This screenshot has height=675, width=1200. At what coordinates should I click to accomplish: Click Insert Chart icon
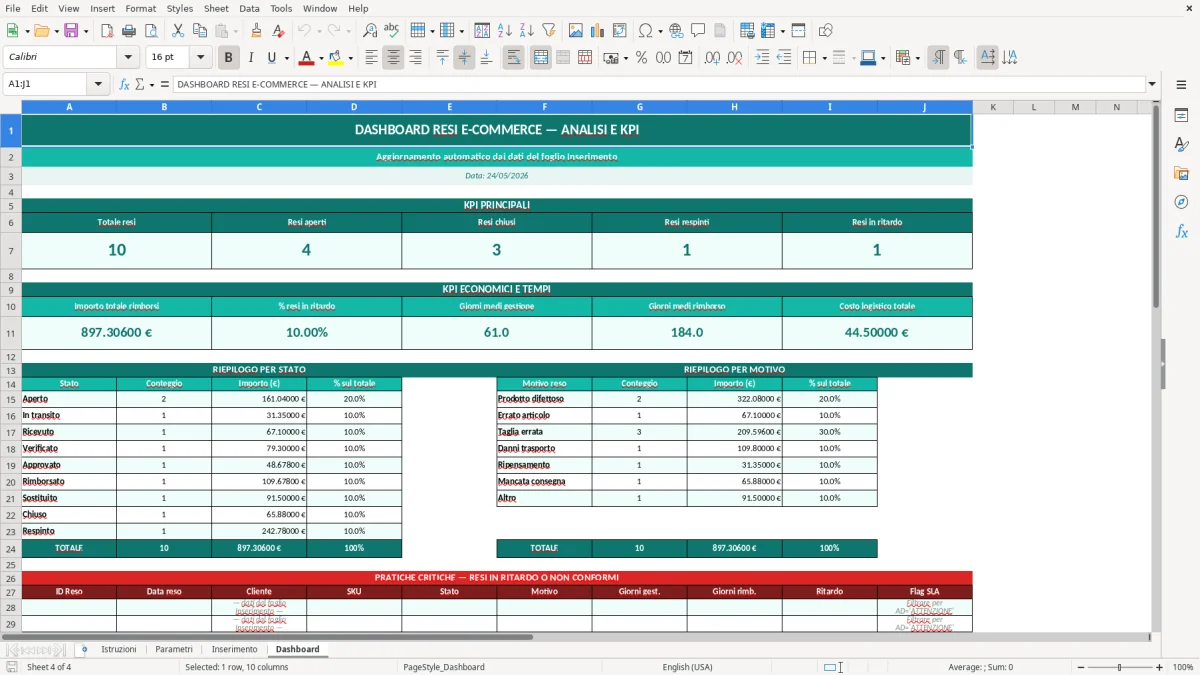coord(597,31)
